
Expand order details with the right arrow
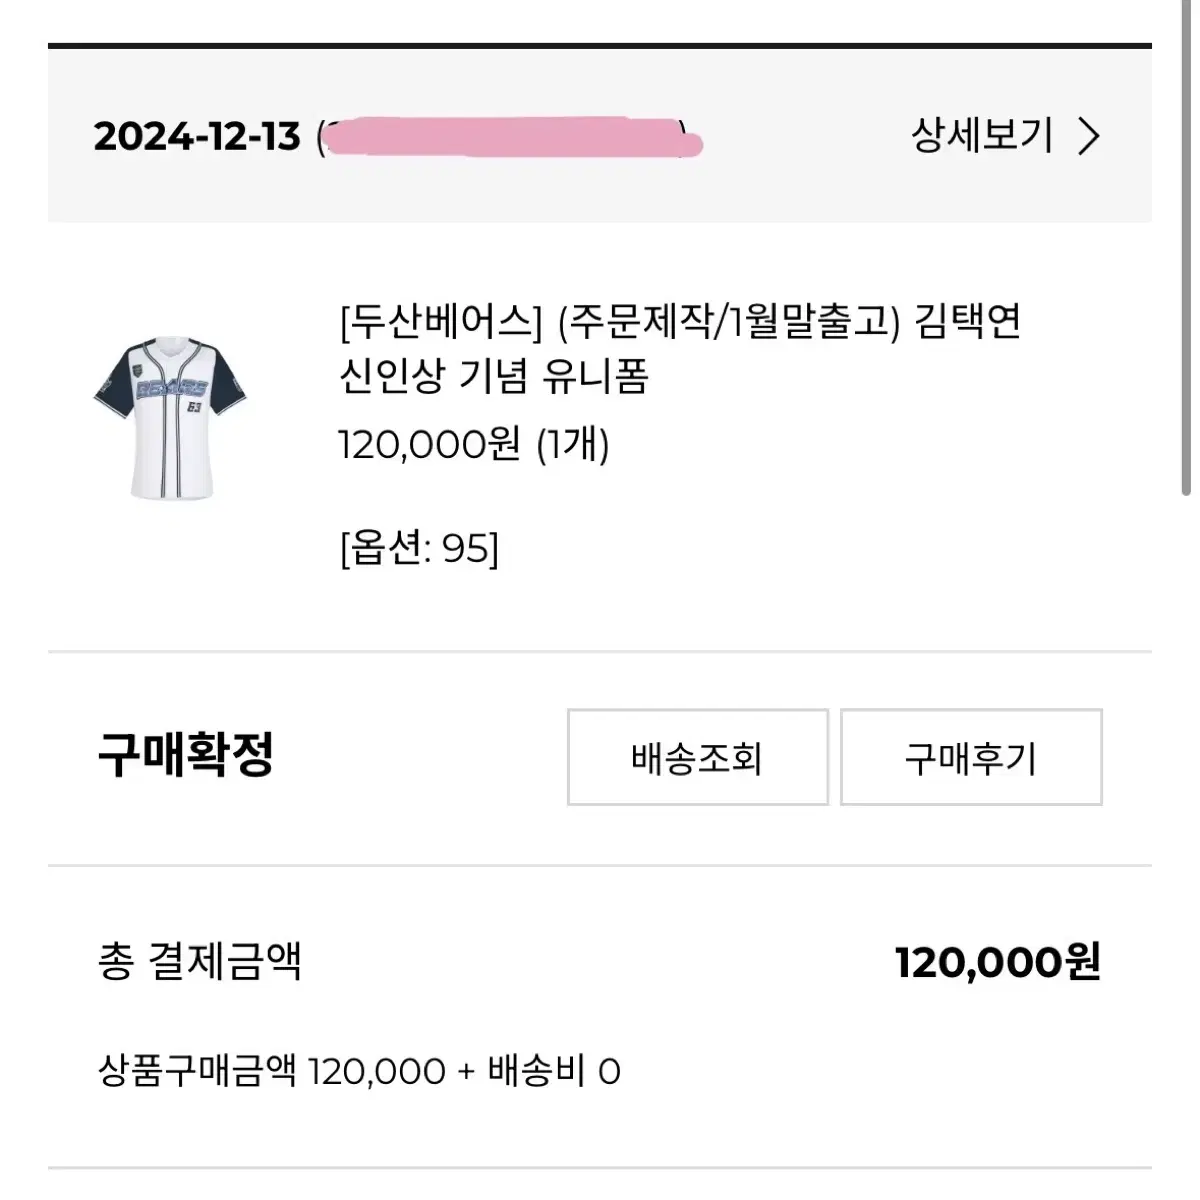click(x=1090, y=134)
